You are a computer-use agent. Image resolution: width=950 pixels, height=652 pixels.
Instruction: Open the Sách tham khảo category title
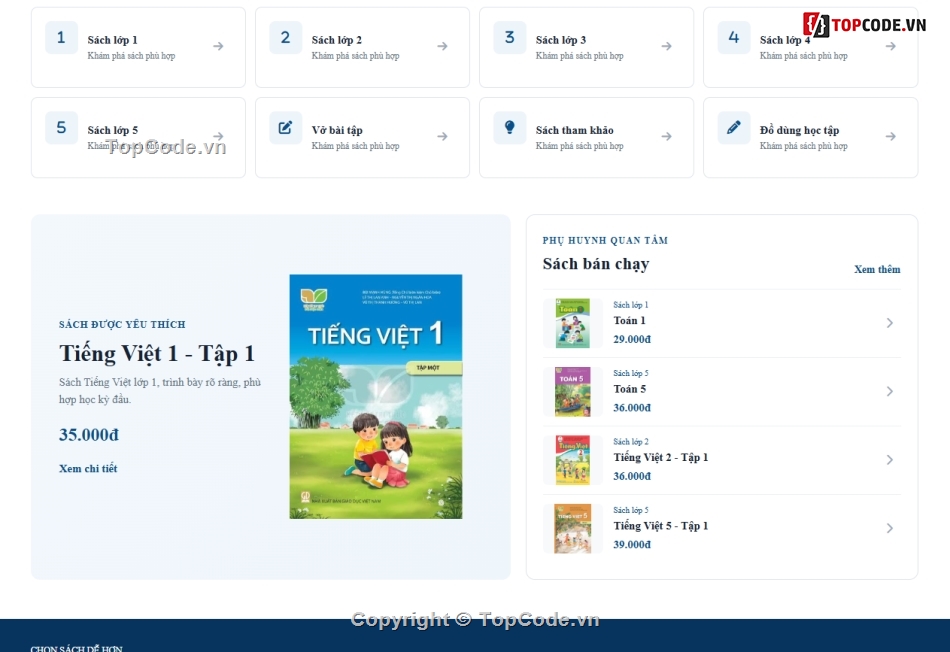574,130
